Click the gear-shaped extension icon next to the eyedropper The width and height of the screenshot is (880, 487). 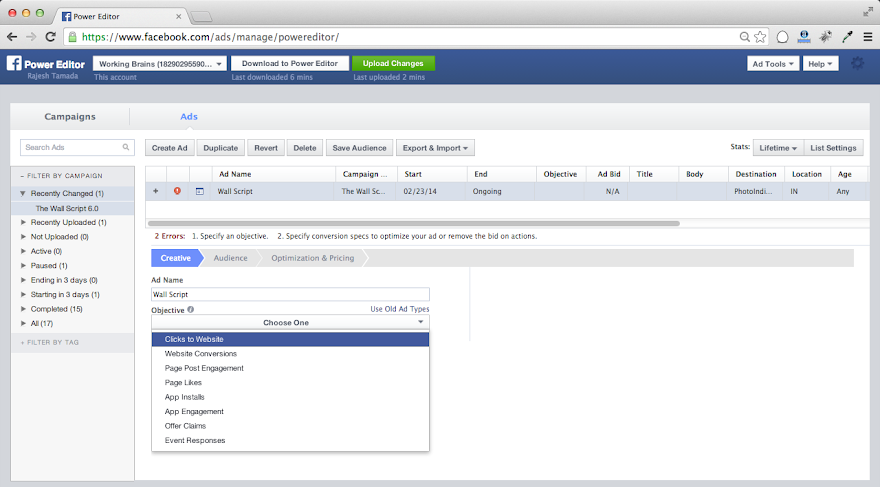(826, 37)
